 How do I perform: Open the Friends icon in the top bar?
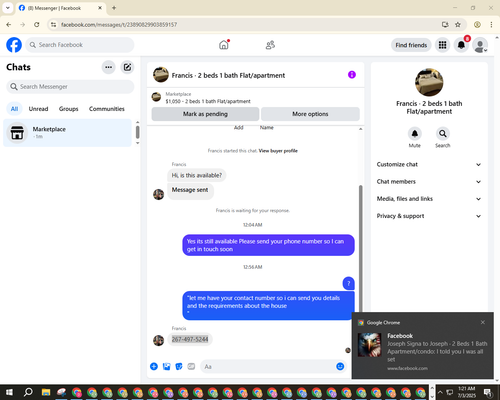pyautogui.click(x=270, y=45)
